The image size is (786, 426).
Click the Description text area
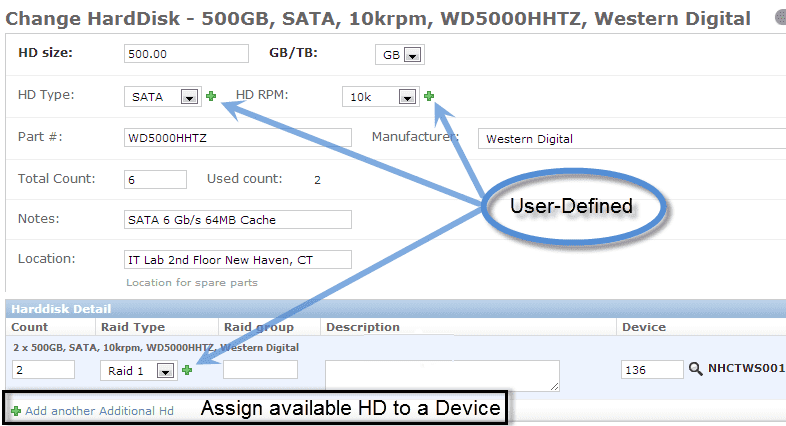click(442, 375)
